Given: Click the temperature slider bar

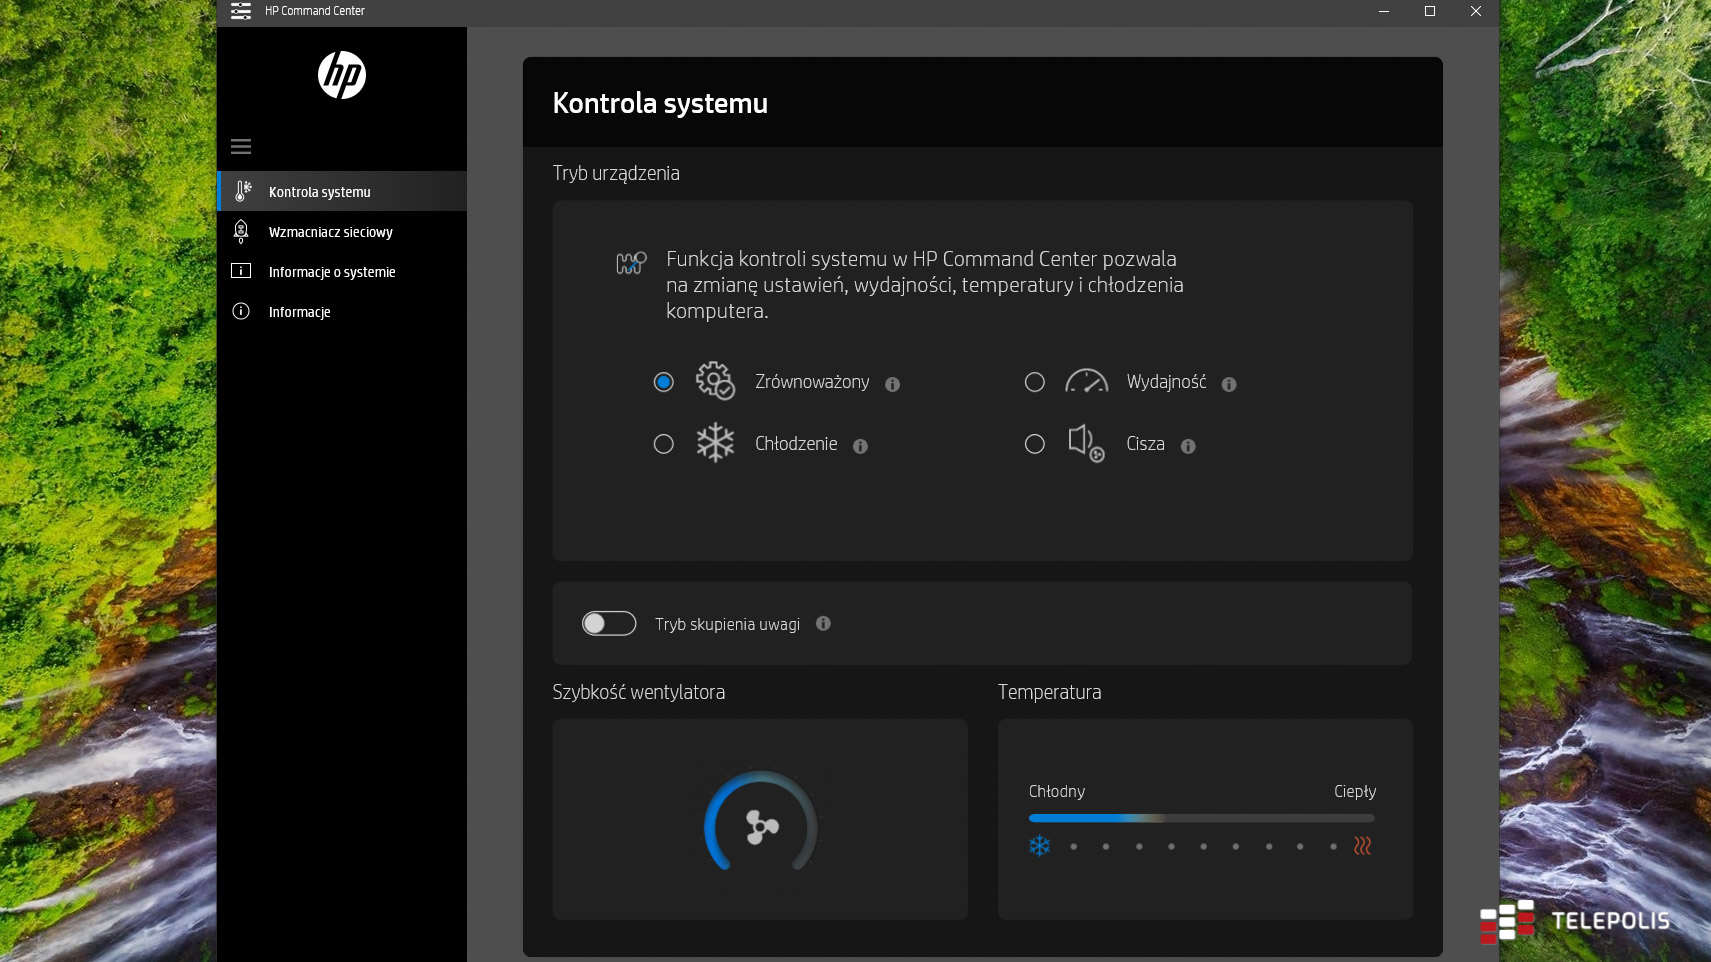Looking at the screenshot, I should point(1201,818).
